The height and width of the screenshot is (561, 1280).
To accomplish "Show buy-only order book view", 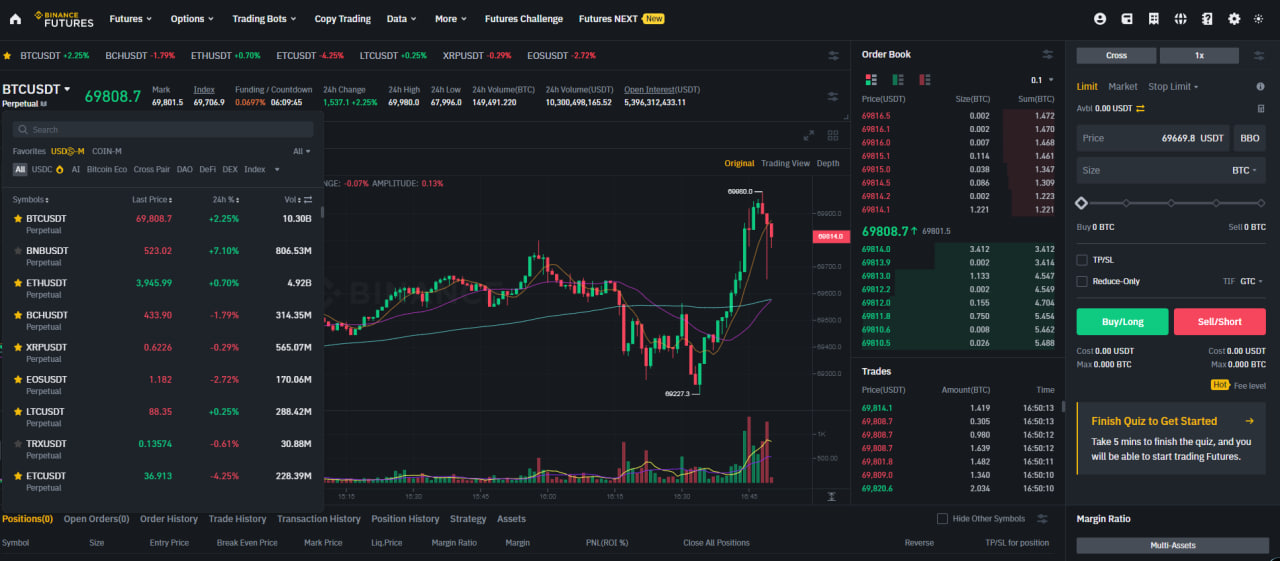I will [897, 79].
